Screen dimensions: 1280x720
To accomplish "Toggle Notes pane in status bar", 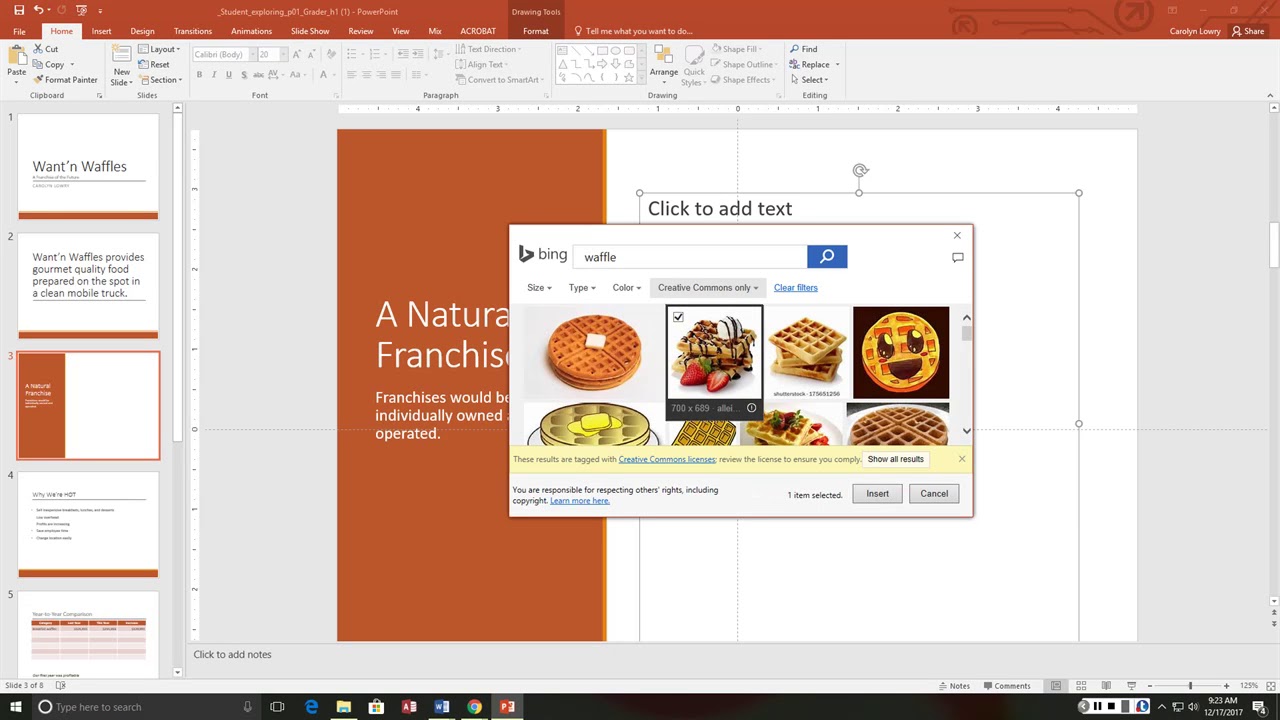I will click(x=953, y=686).
